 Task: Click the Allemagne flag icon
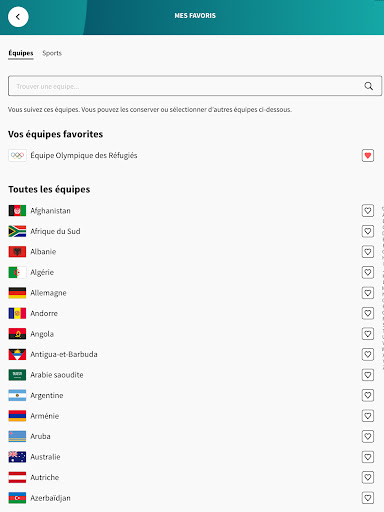tap(17, 293)
